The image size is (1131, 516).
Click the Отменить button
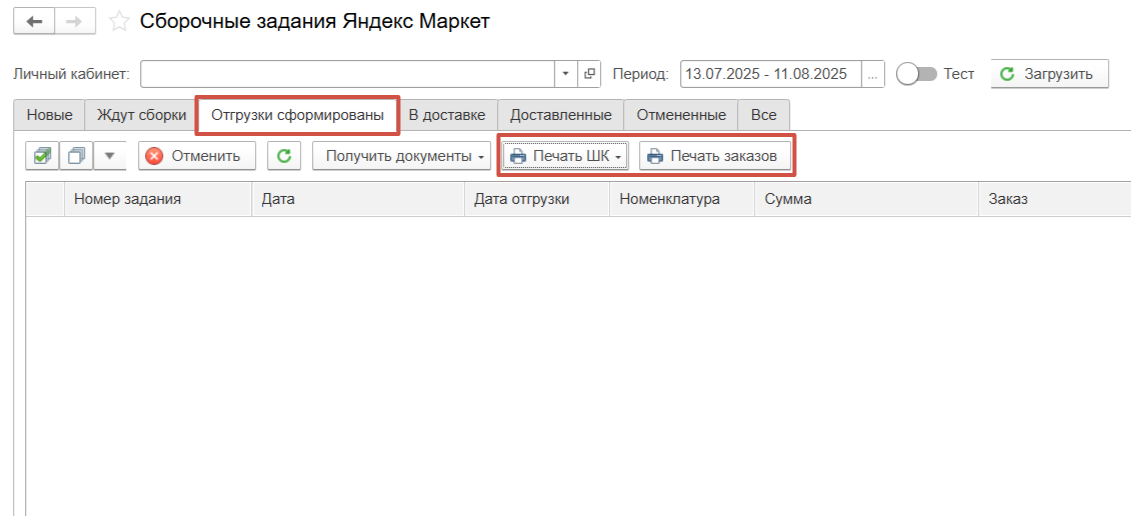[196, 156]
